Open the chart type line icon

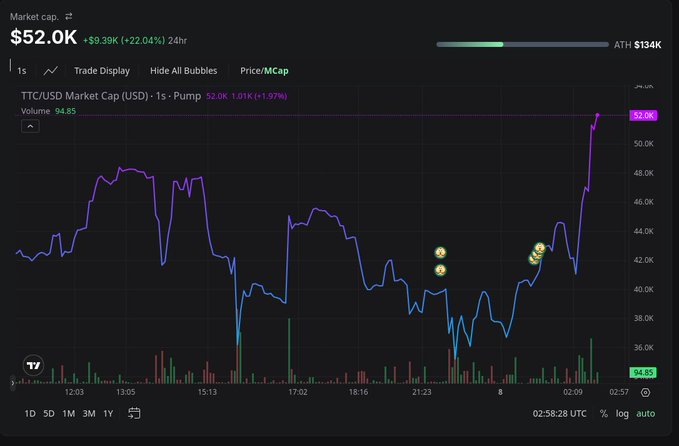click(x=51, y=71)
